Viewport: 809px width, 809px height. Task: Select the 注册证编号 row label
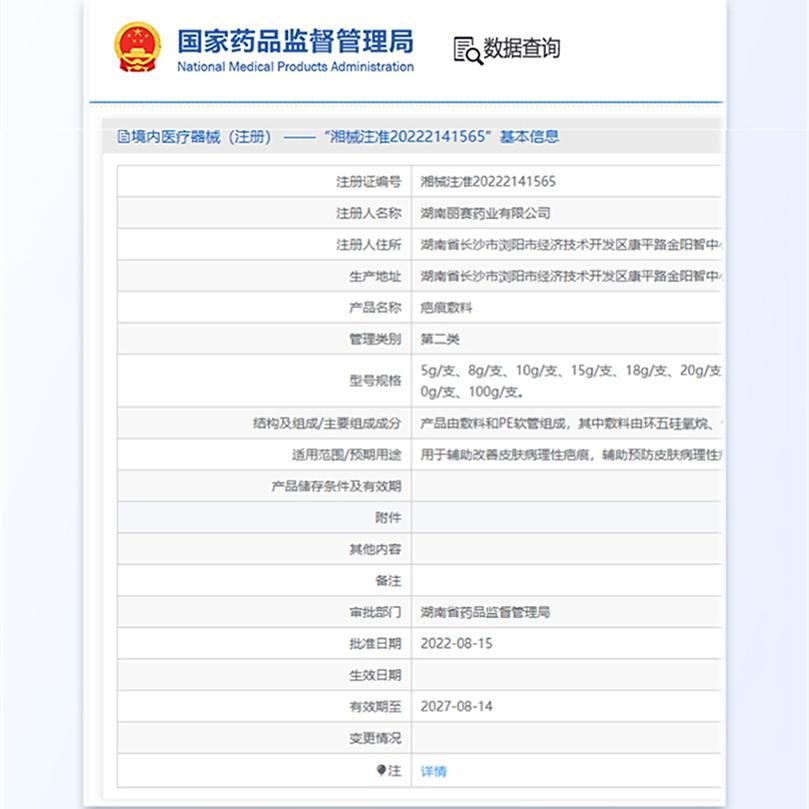coord(368,182)
